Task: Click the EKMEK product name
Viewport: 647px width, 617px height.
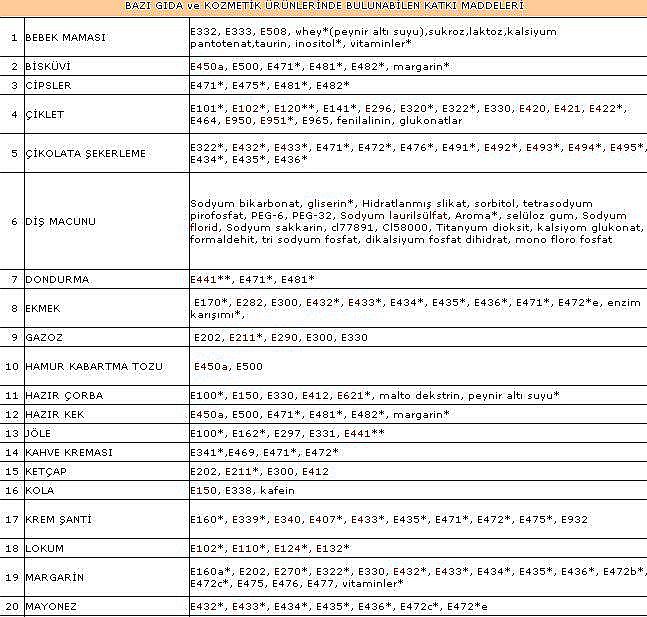Action: click(x=43, y=308)
